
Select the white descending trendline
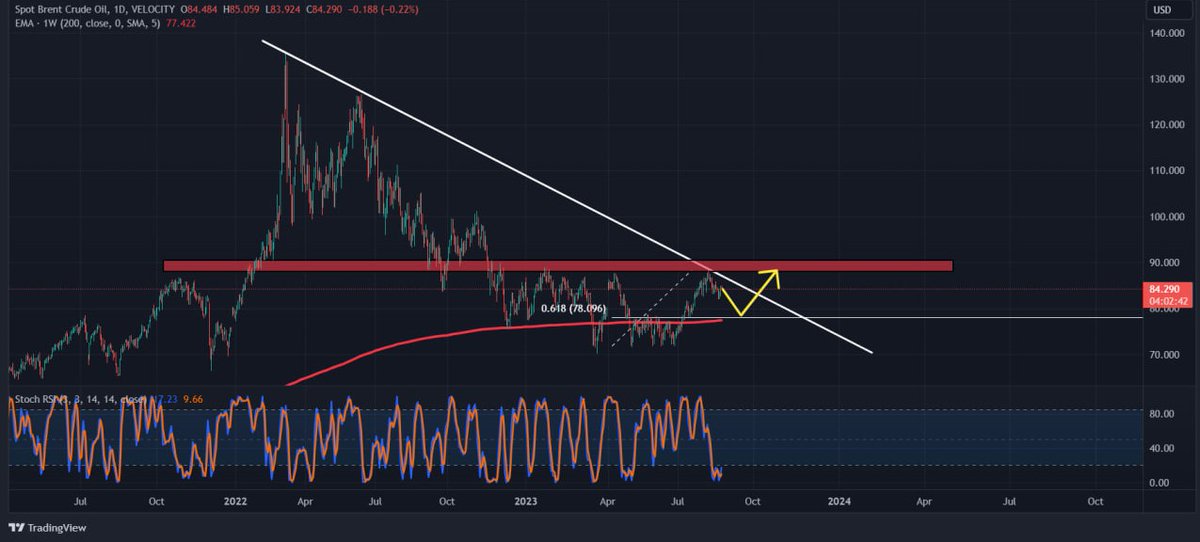[x=567, y=196]
